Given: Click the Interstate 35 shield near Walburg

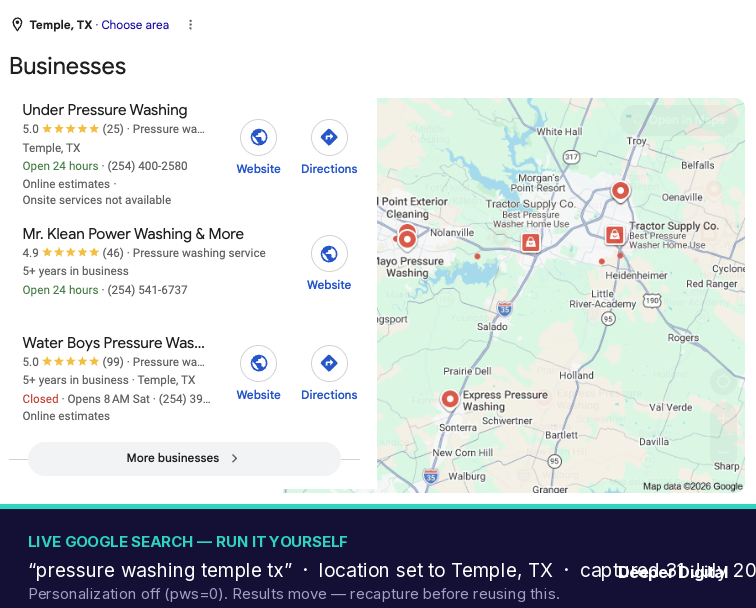Looking at the screenshot, I should point(431,476).
